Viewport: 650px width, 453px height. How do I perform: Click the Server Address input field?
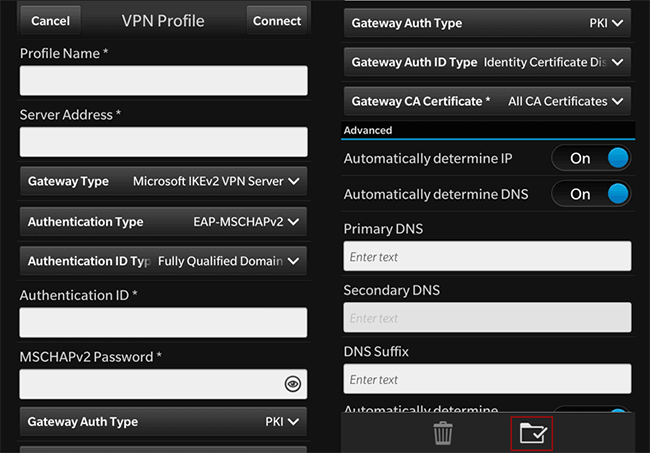pos(163,142)
